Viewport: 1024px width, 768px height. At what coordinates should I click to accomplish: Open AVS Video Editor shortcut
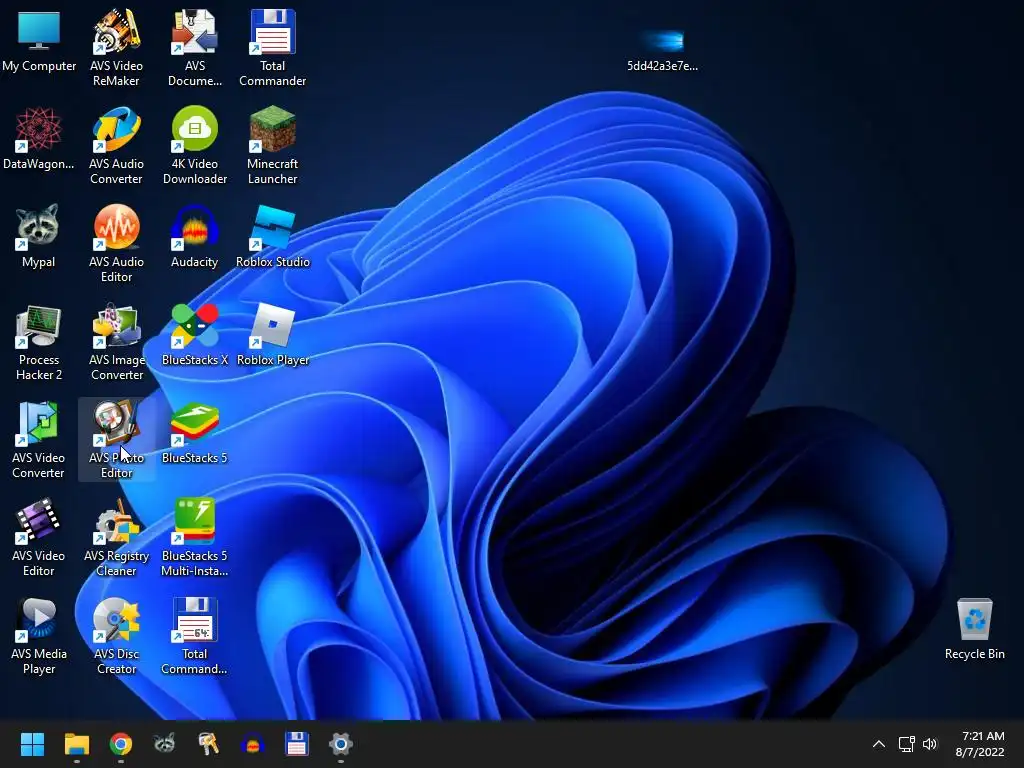(x=39, y=537)
